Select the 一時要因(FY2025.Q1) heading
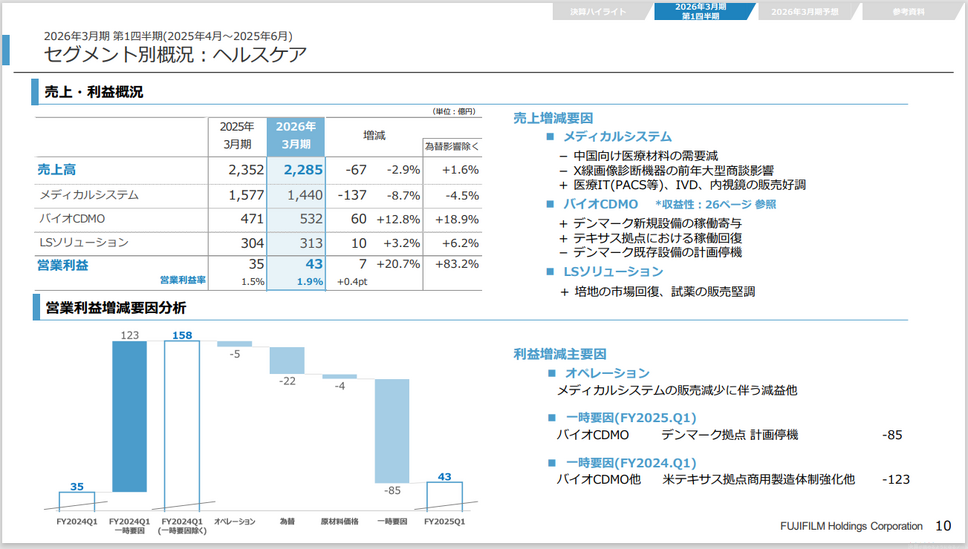This screenshot has width=968, height=549. 631,418
